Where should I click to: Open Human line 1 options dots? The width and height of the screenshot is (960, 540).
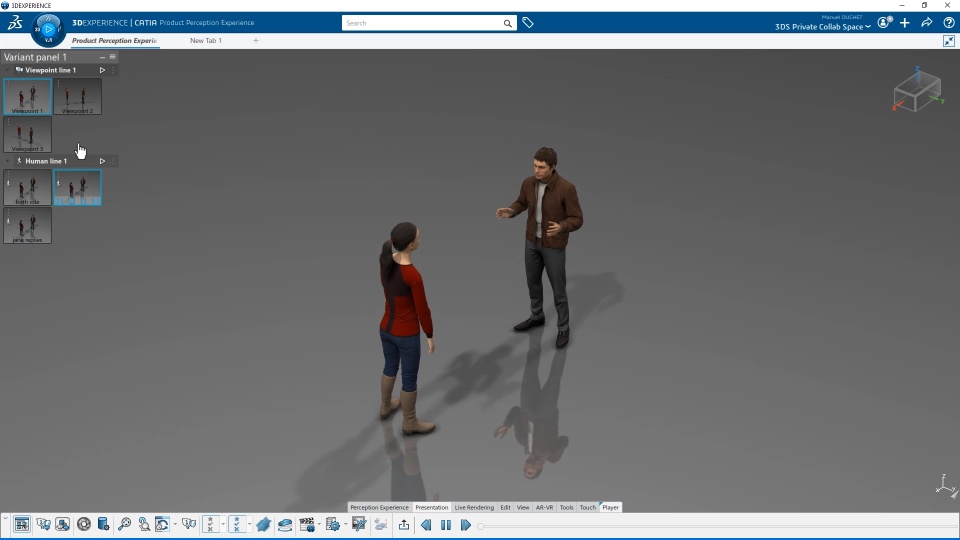point(113,161)
